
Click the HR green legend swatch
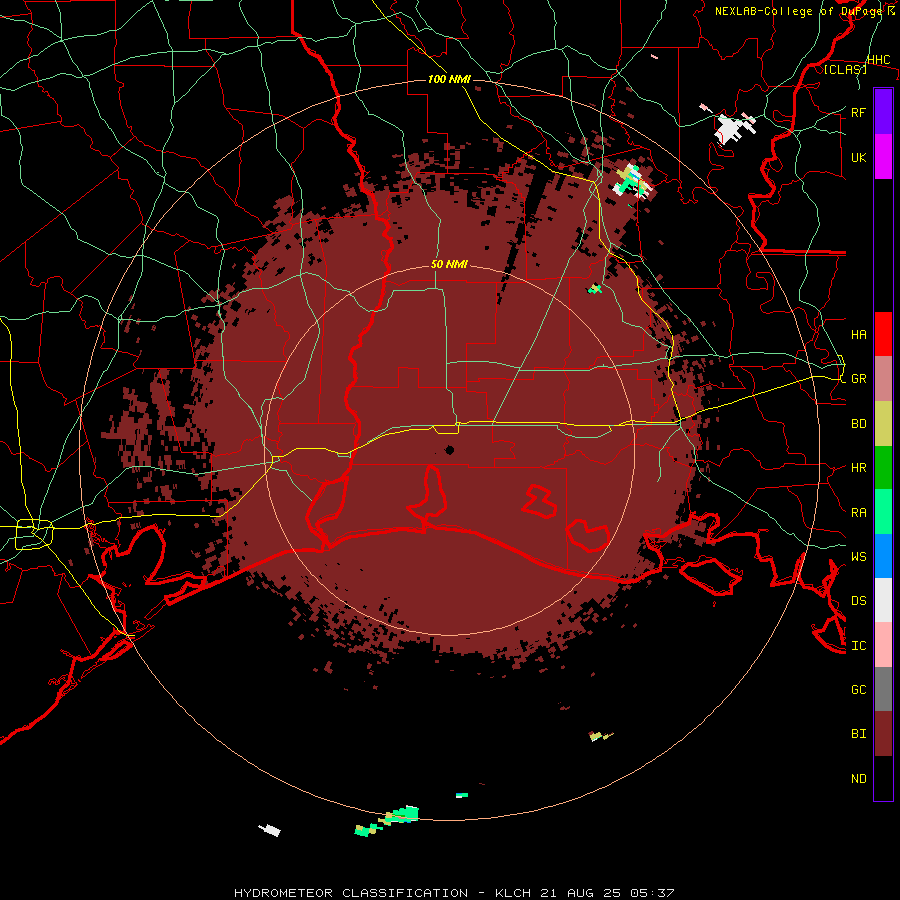883,468
